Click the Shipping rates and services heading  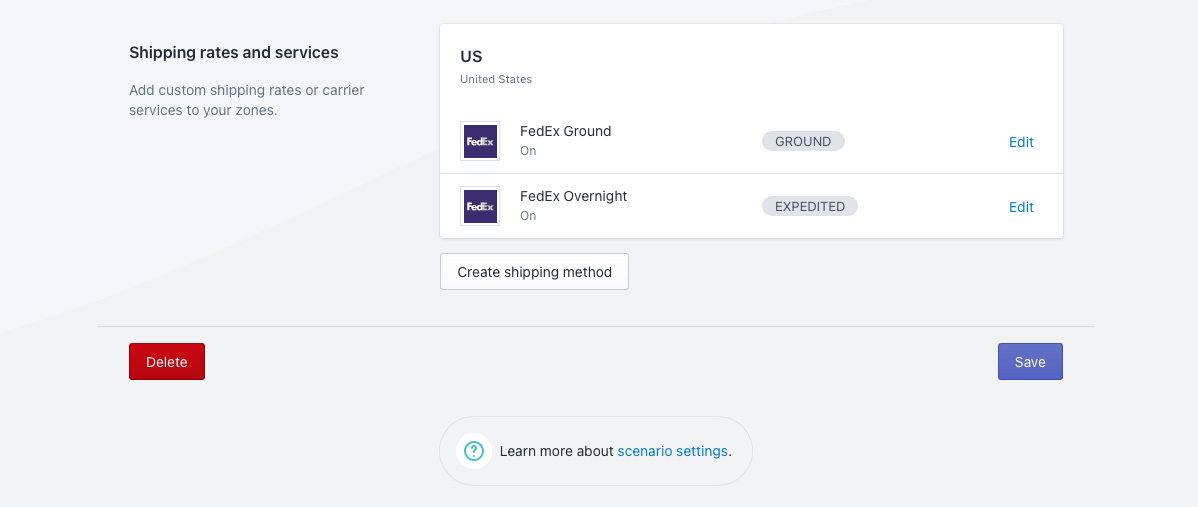point(234,52)
